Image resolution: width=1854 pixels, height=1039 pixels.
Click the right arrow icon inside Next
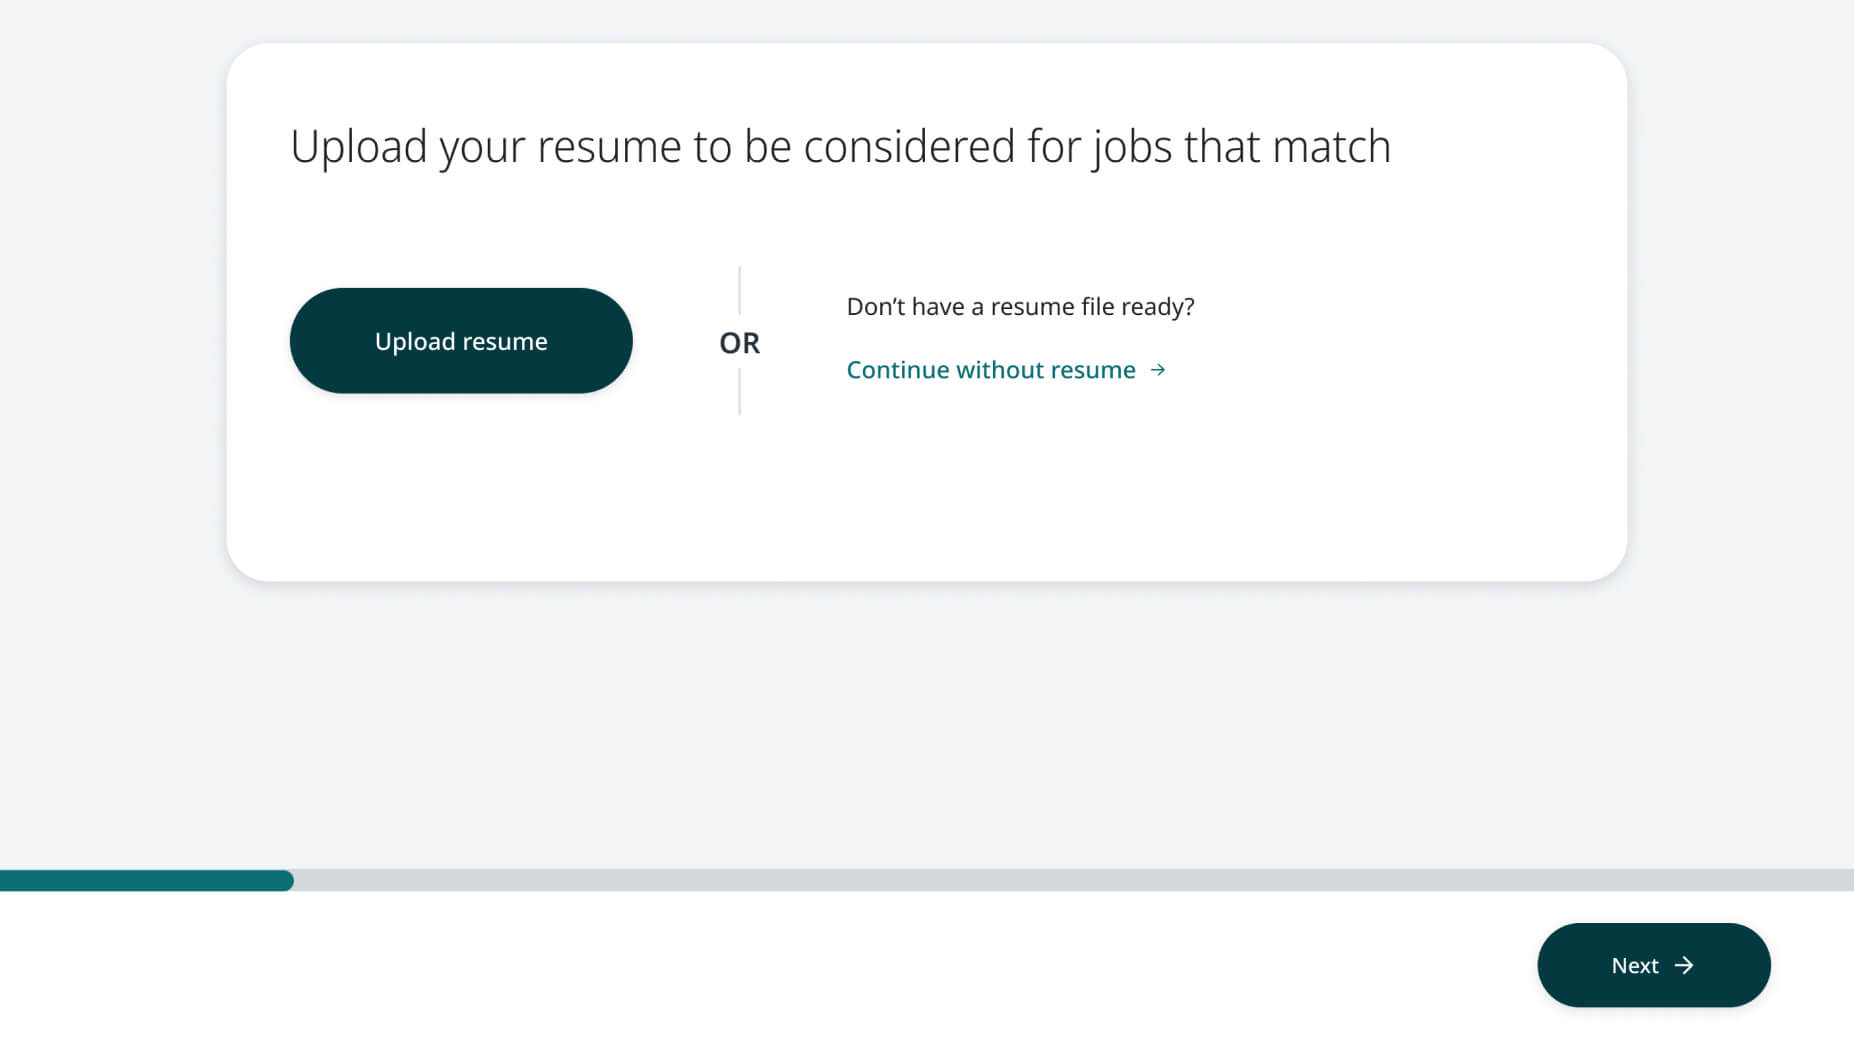[x=1684, y=965]
